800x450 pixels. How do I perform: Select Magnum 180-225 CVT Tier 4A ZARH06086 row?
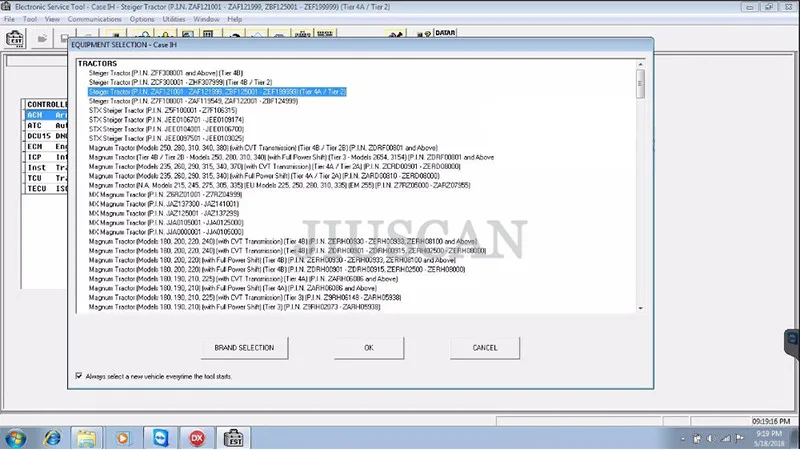(x=243, y=279)
